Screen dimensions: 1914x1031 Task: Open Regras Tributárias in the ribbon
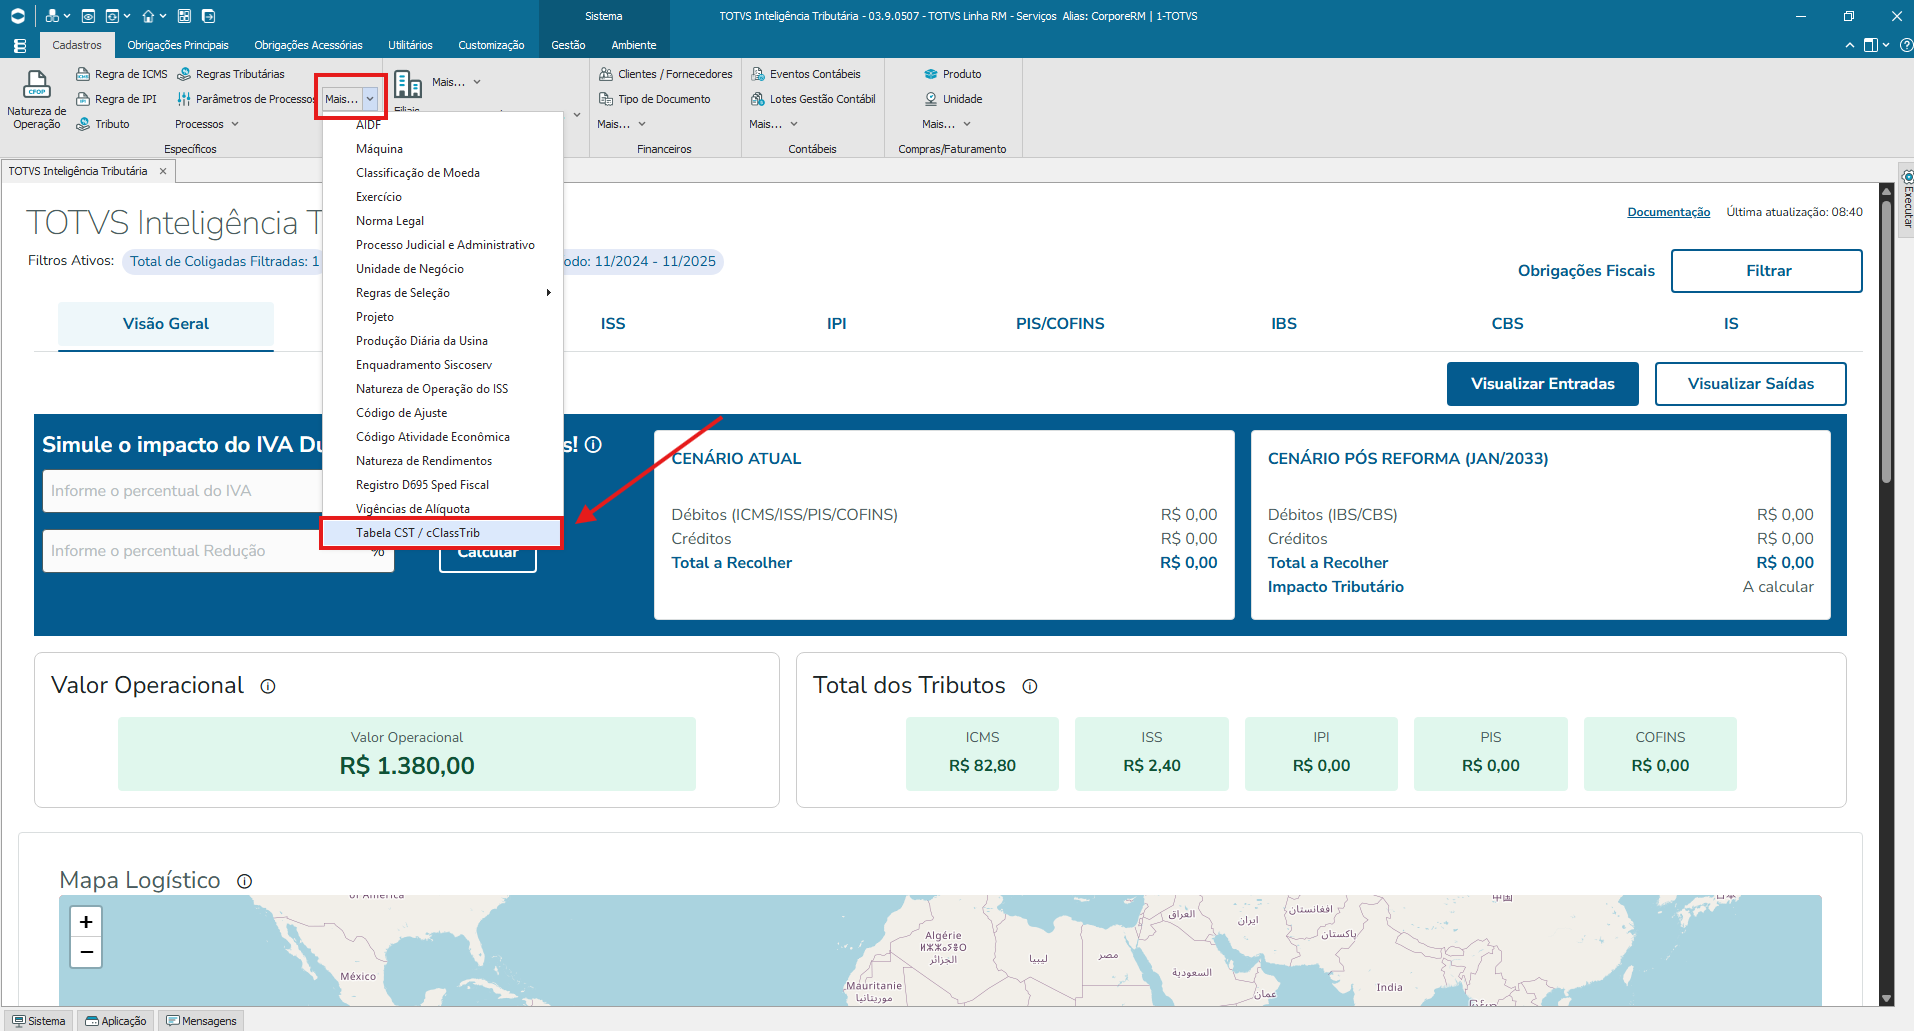(x=230, y=74)
